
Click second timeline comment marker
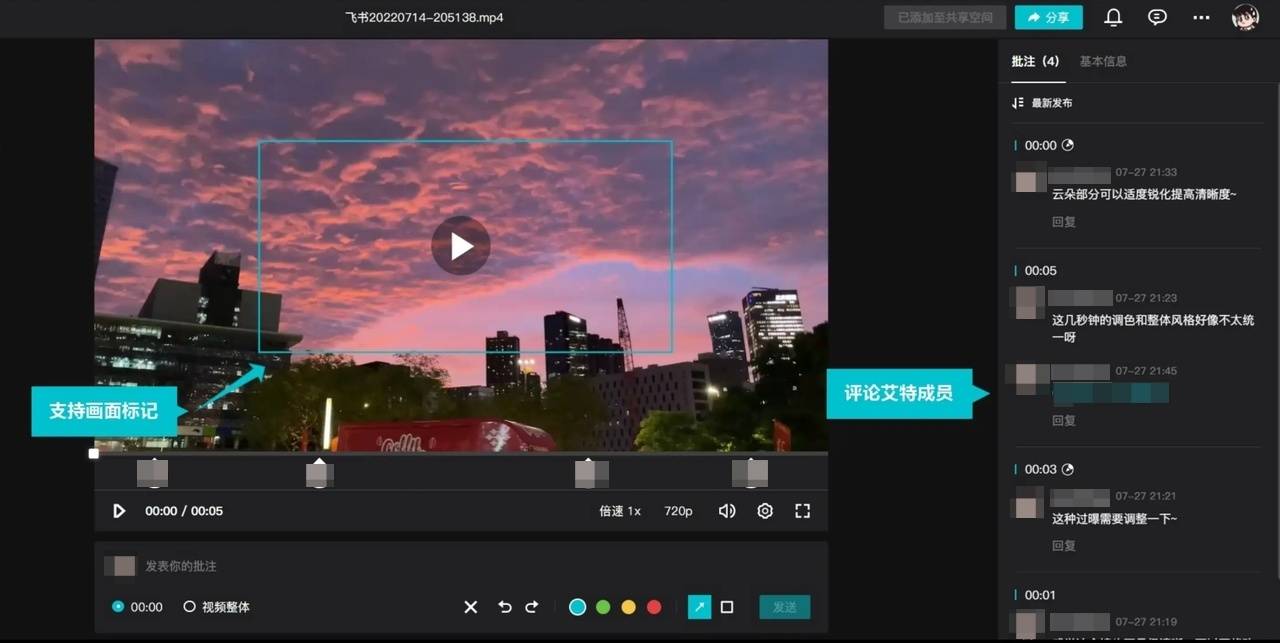[x=319, y=472]
